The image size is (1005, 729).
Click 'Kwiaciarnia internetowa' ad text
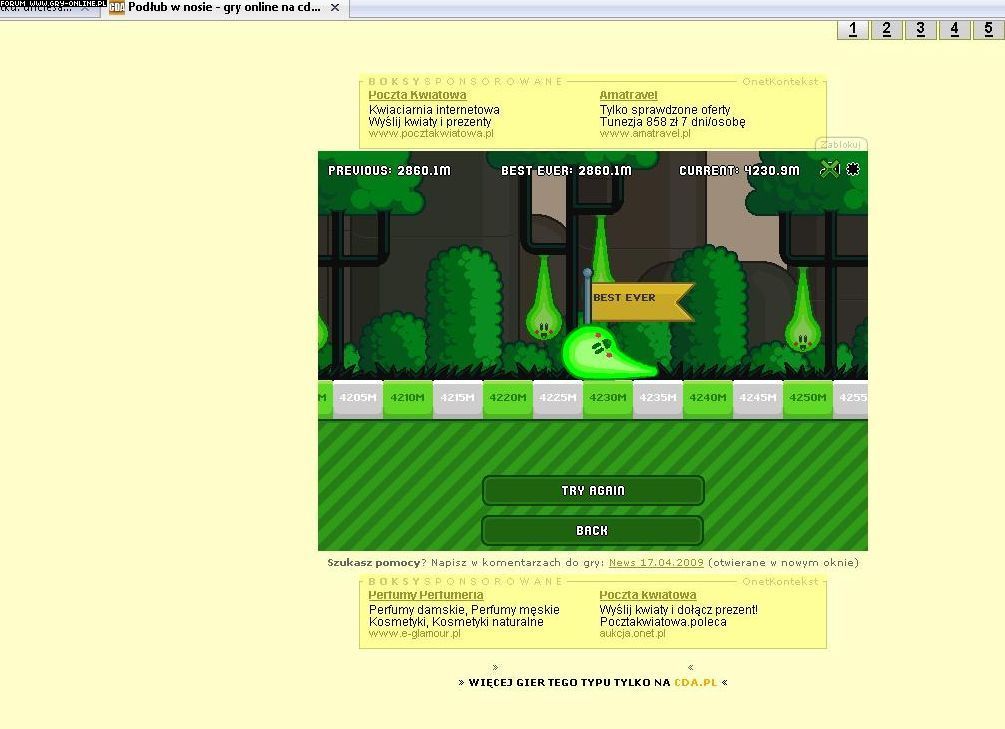435,110
